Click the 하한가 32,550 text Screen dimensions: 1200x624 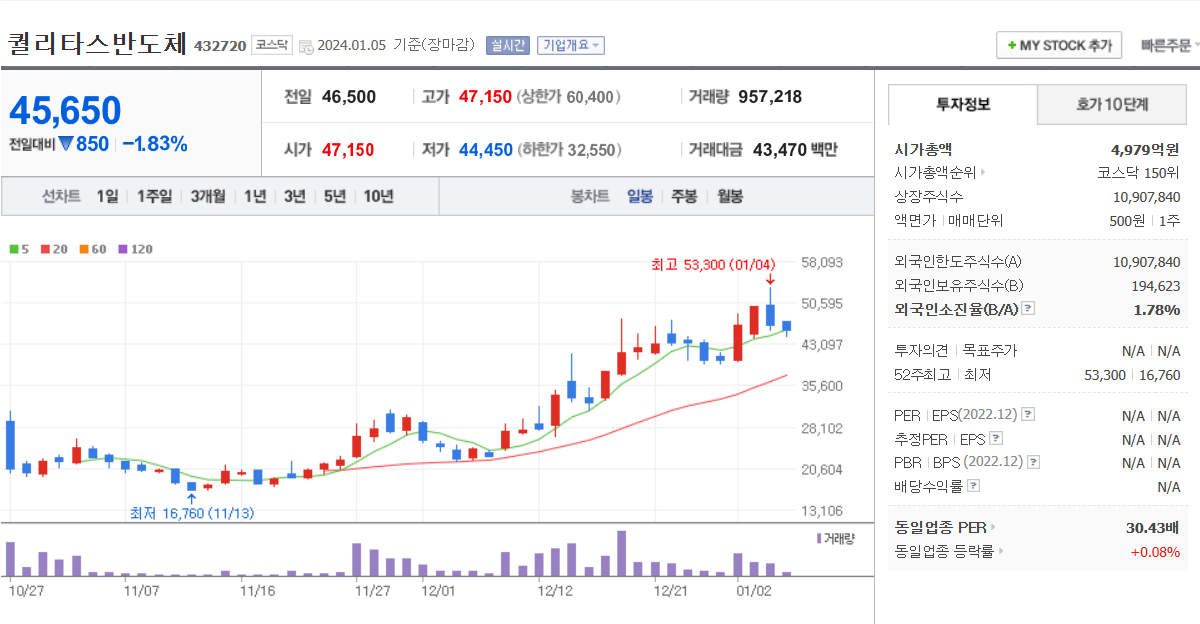click(569, 150)
